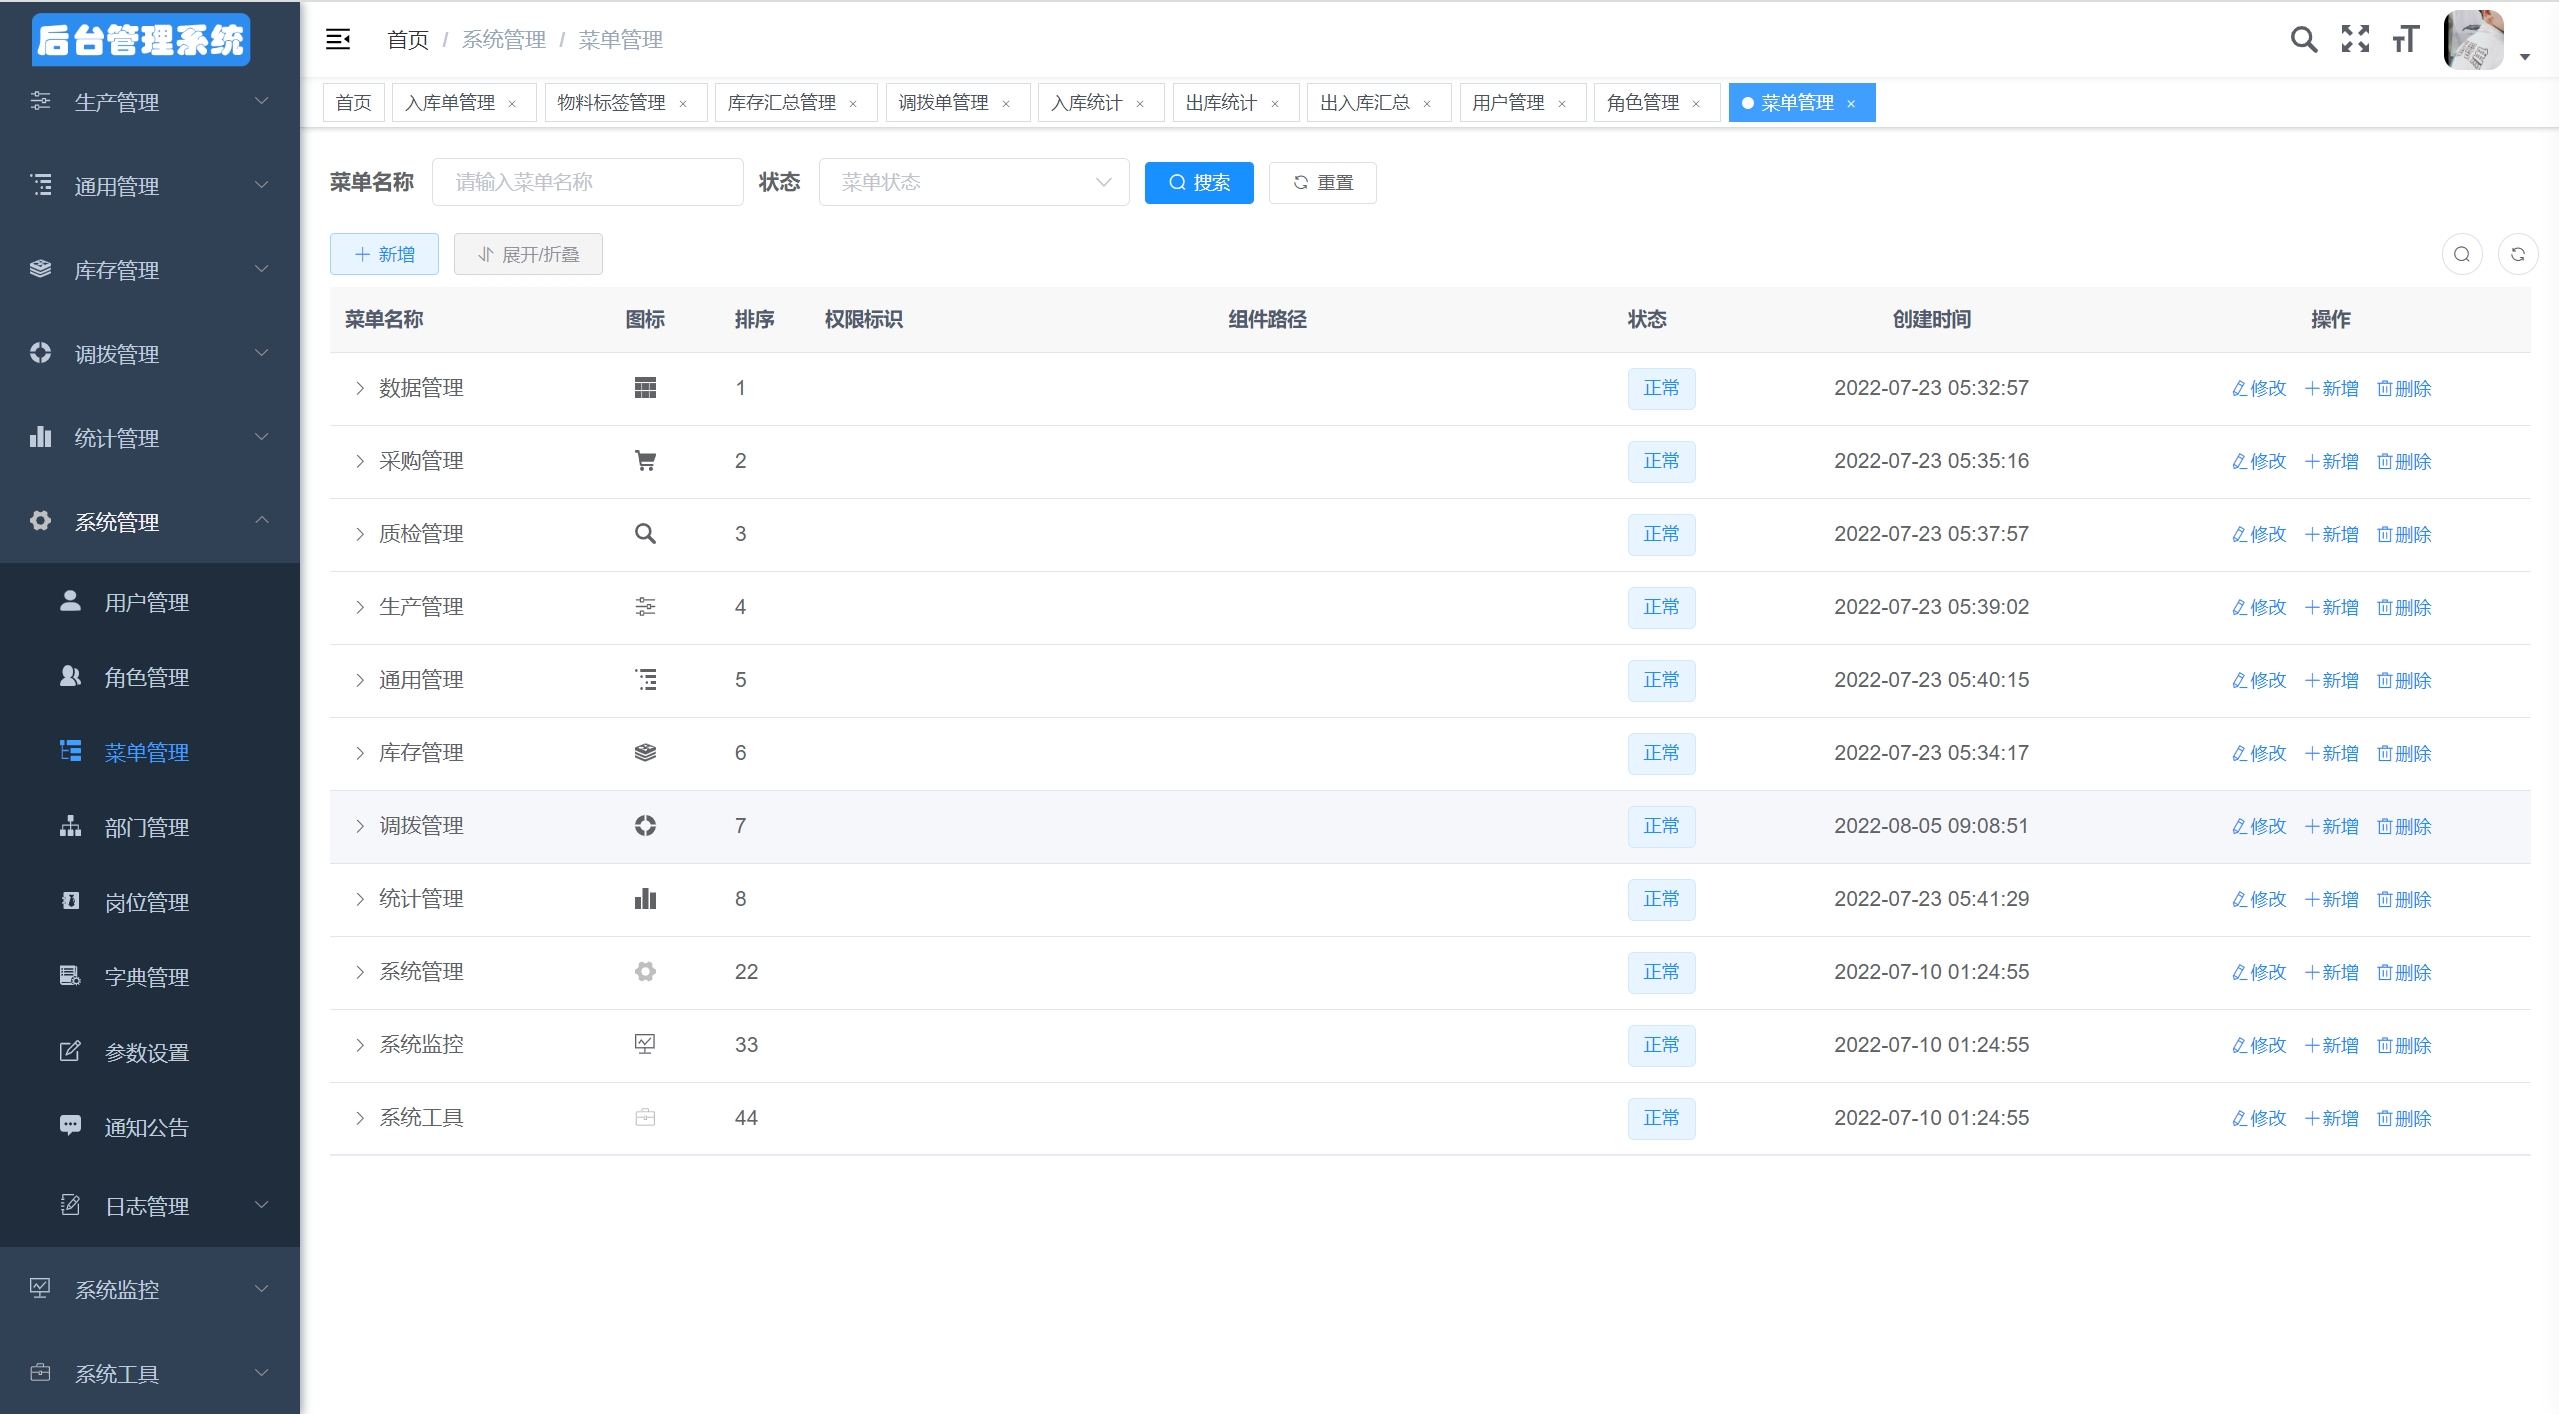Close the 入库单管理 tab
This screenshot has width=2559, height=1414.
tap(512, 104)
